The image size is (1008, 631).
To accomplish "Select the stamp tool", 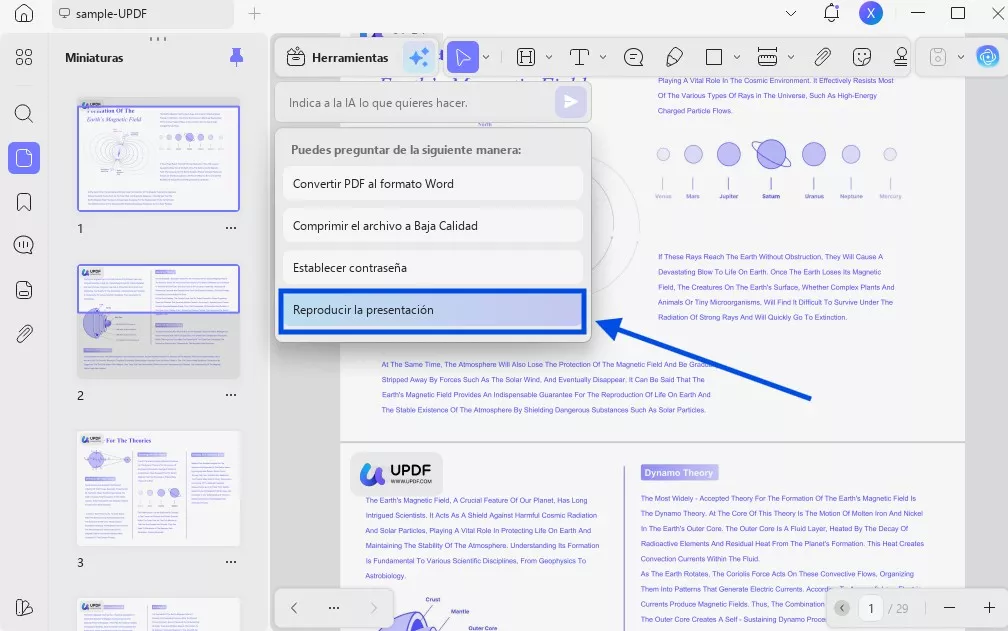I will pos(901,57).
